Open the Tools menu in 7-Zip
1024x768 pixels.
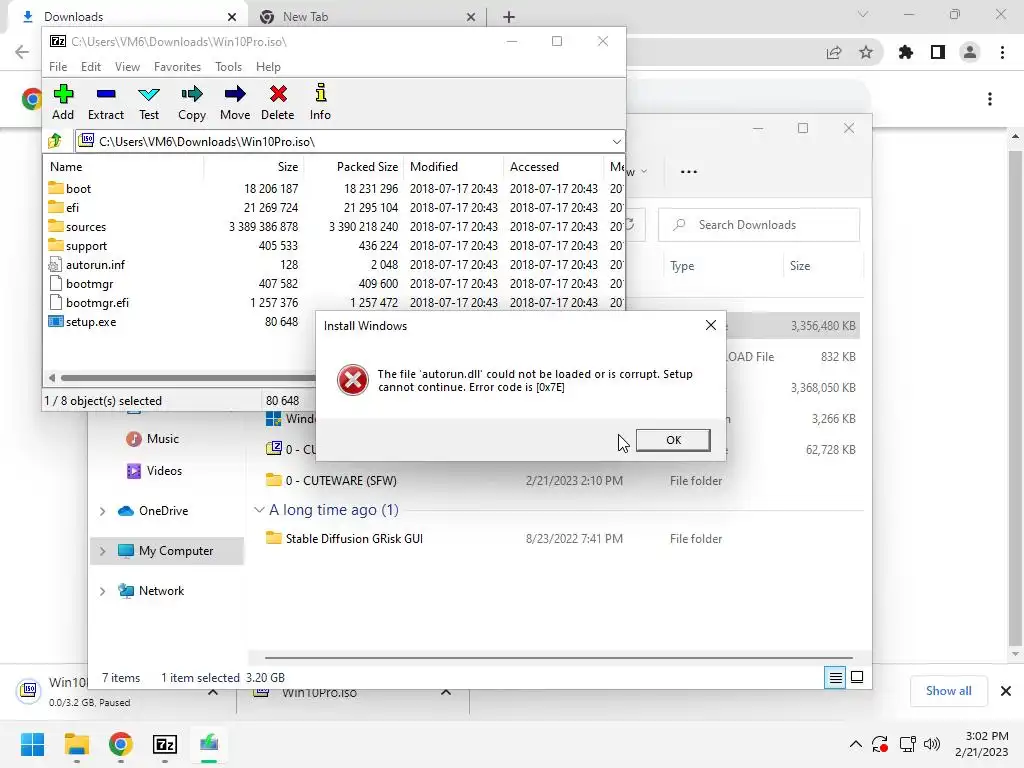pyautogui.click(x=229, y=67)
